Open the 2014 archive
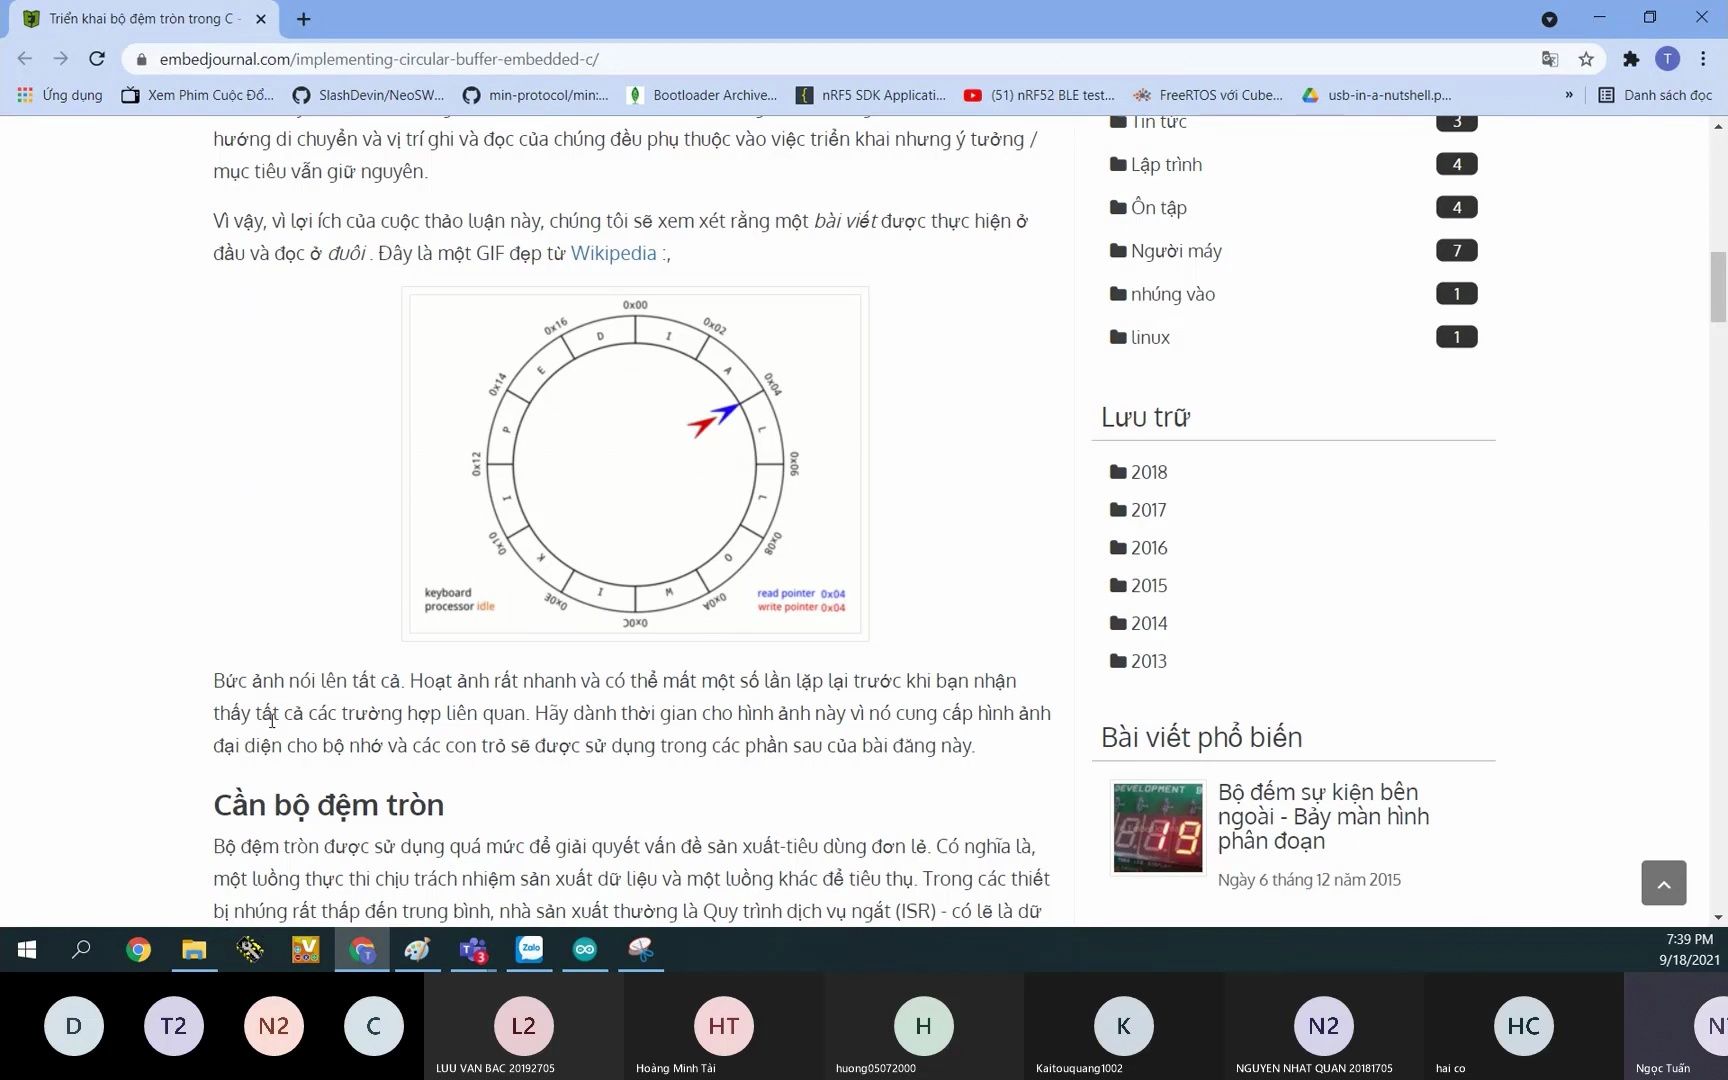 [1148, 624]
